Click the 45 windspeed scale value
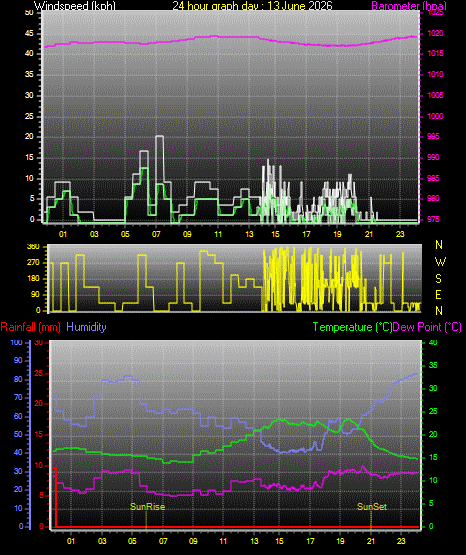This screenshot has width=466, height=555. [29, 34]
